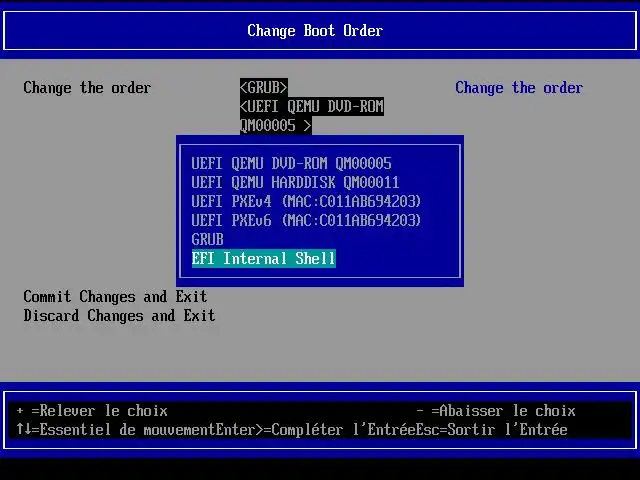
Task: Select UEFI QEMU HARDDISK QM00011 entry
Action: pyautogui.click(x=295, y=182)
